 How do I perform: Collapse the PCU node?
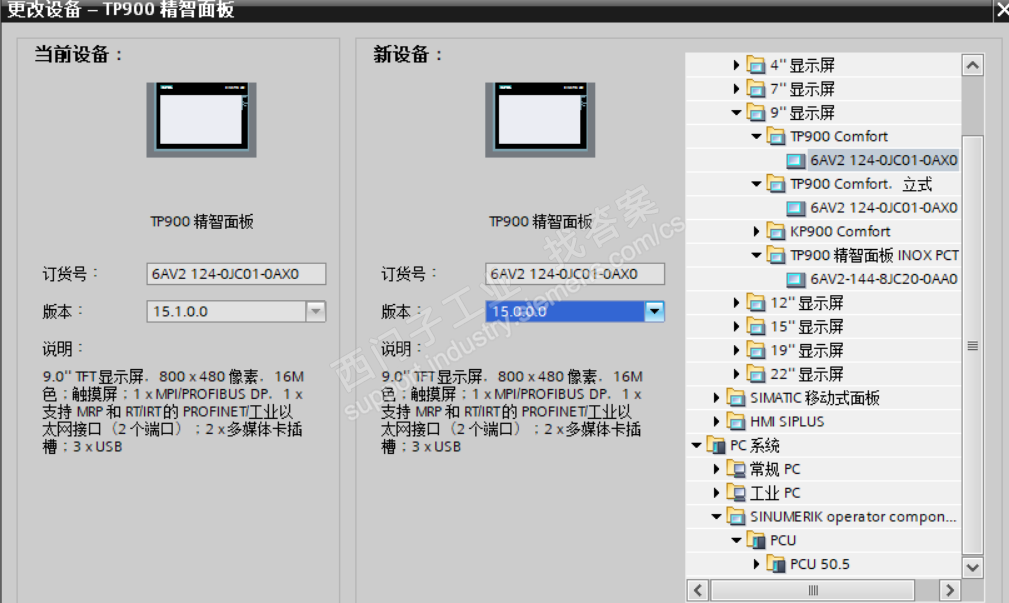click(736, 541)
